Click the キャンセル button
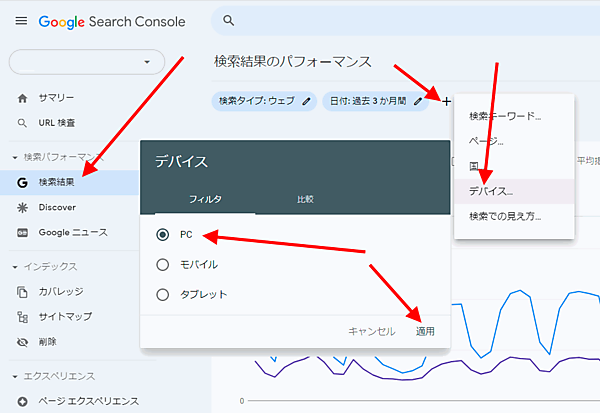600x413 pixels. 371,331
